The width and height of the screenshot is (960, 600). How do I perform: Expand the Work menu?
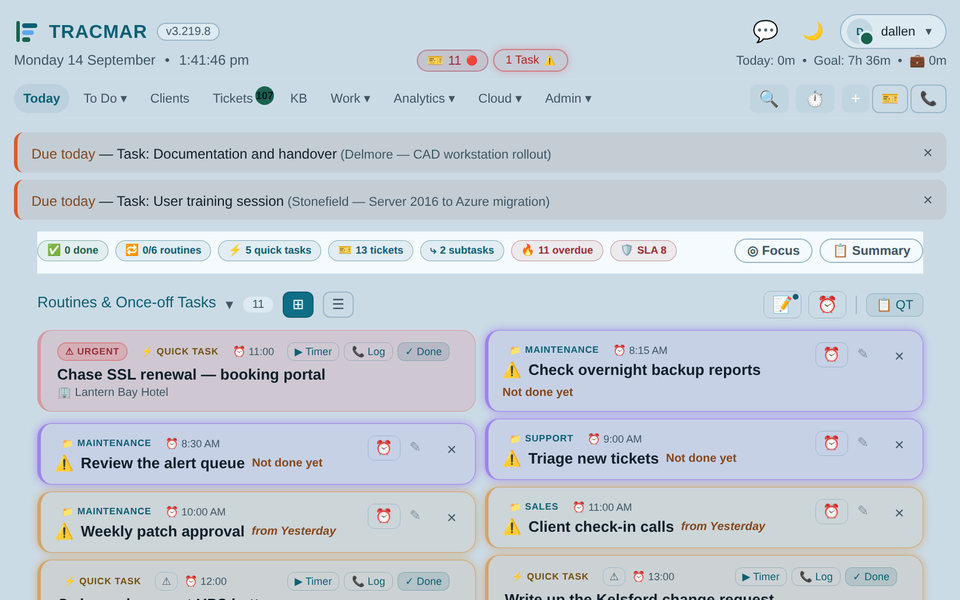tap(350, 99)
